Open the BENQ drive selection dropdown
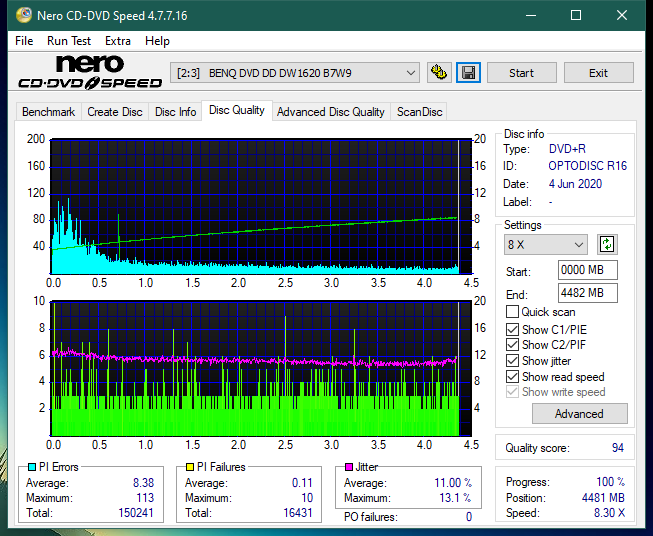This screenshot has width=653, height=536. [x=295, y=73]
